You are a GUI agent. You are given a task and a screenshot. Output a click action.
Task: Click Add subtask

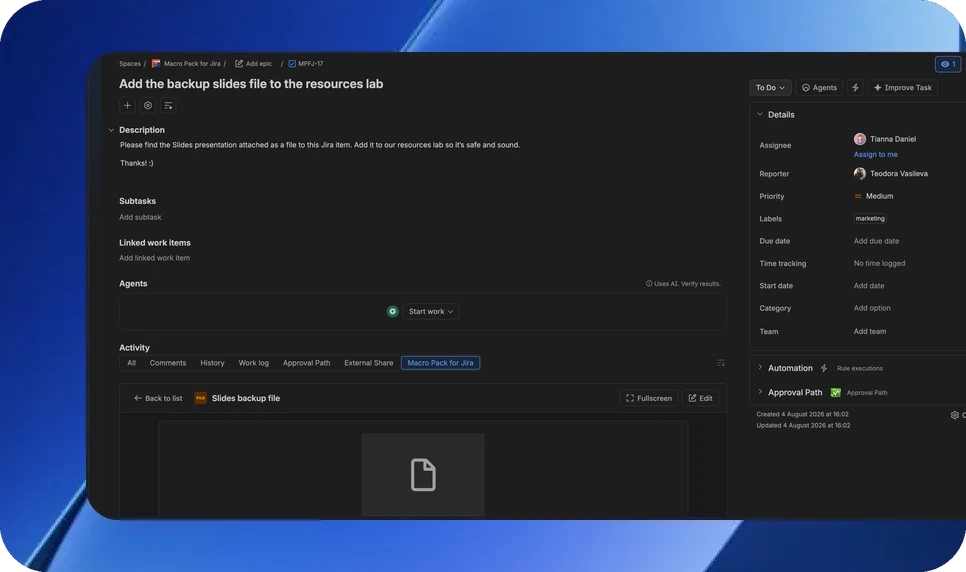140,217
